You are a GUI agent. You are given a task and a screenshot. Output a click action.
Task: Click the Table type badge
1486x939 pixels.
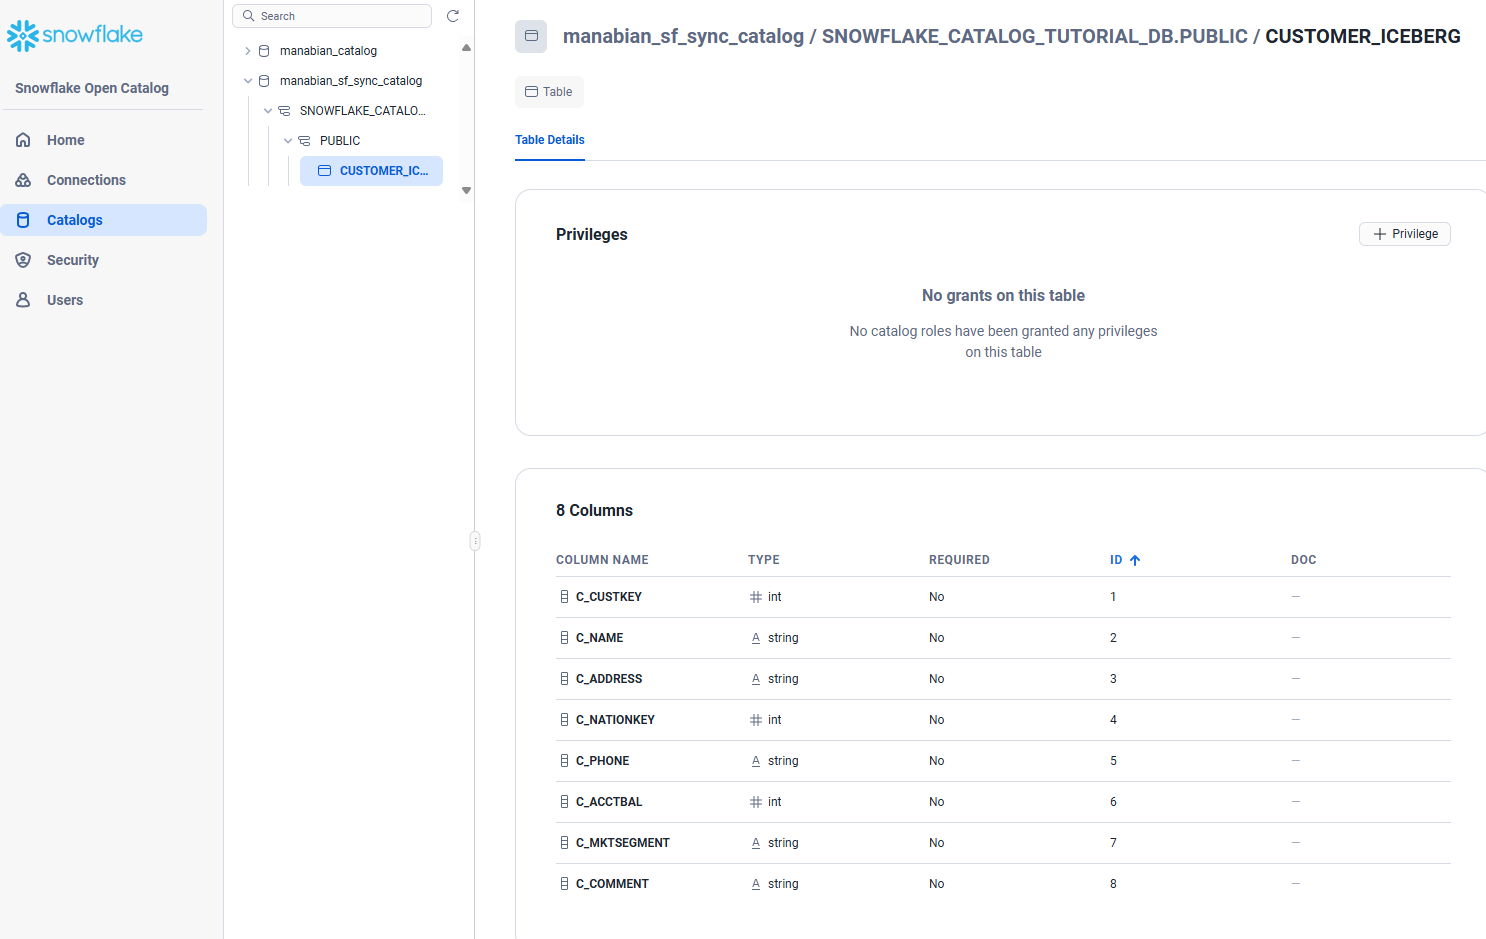click(549, 92)
